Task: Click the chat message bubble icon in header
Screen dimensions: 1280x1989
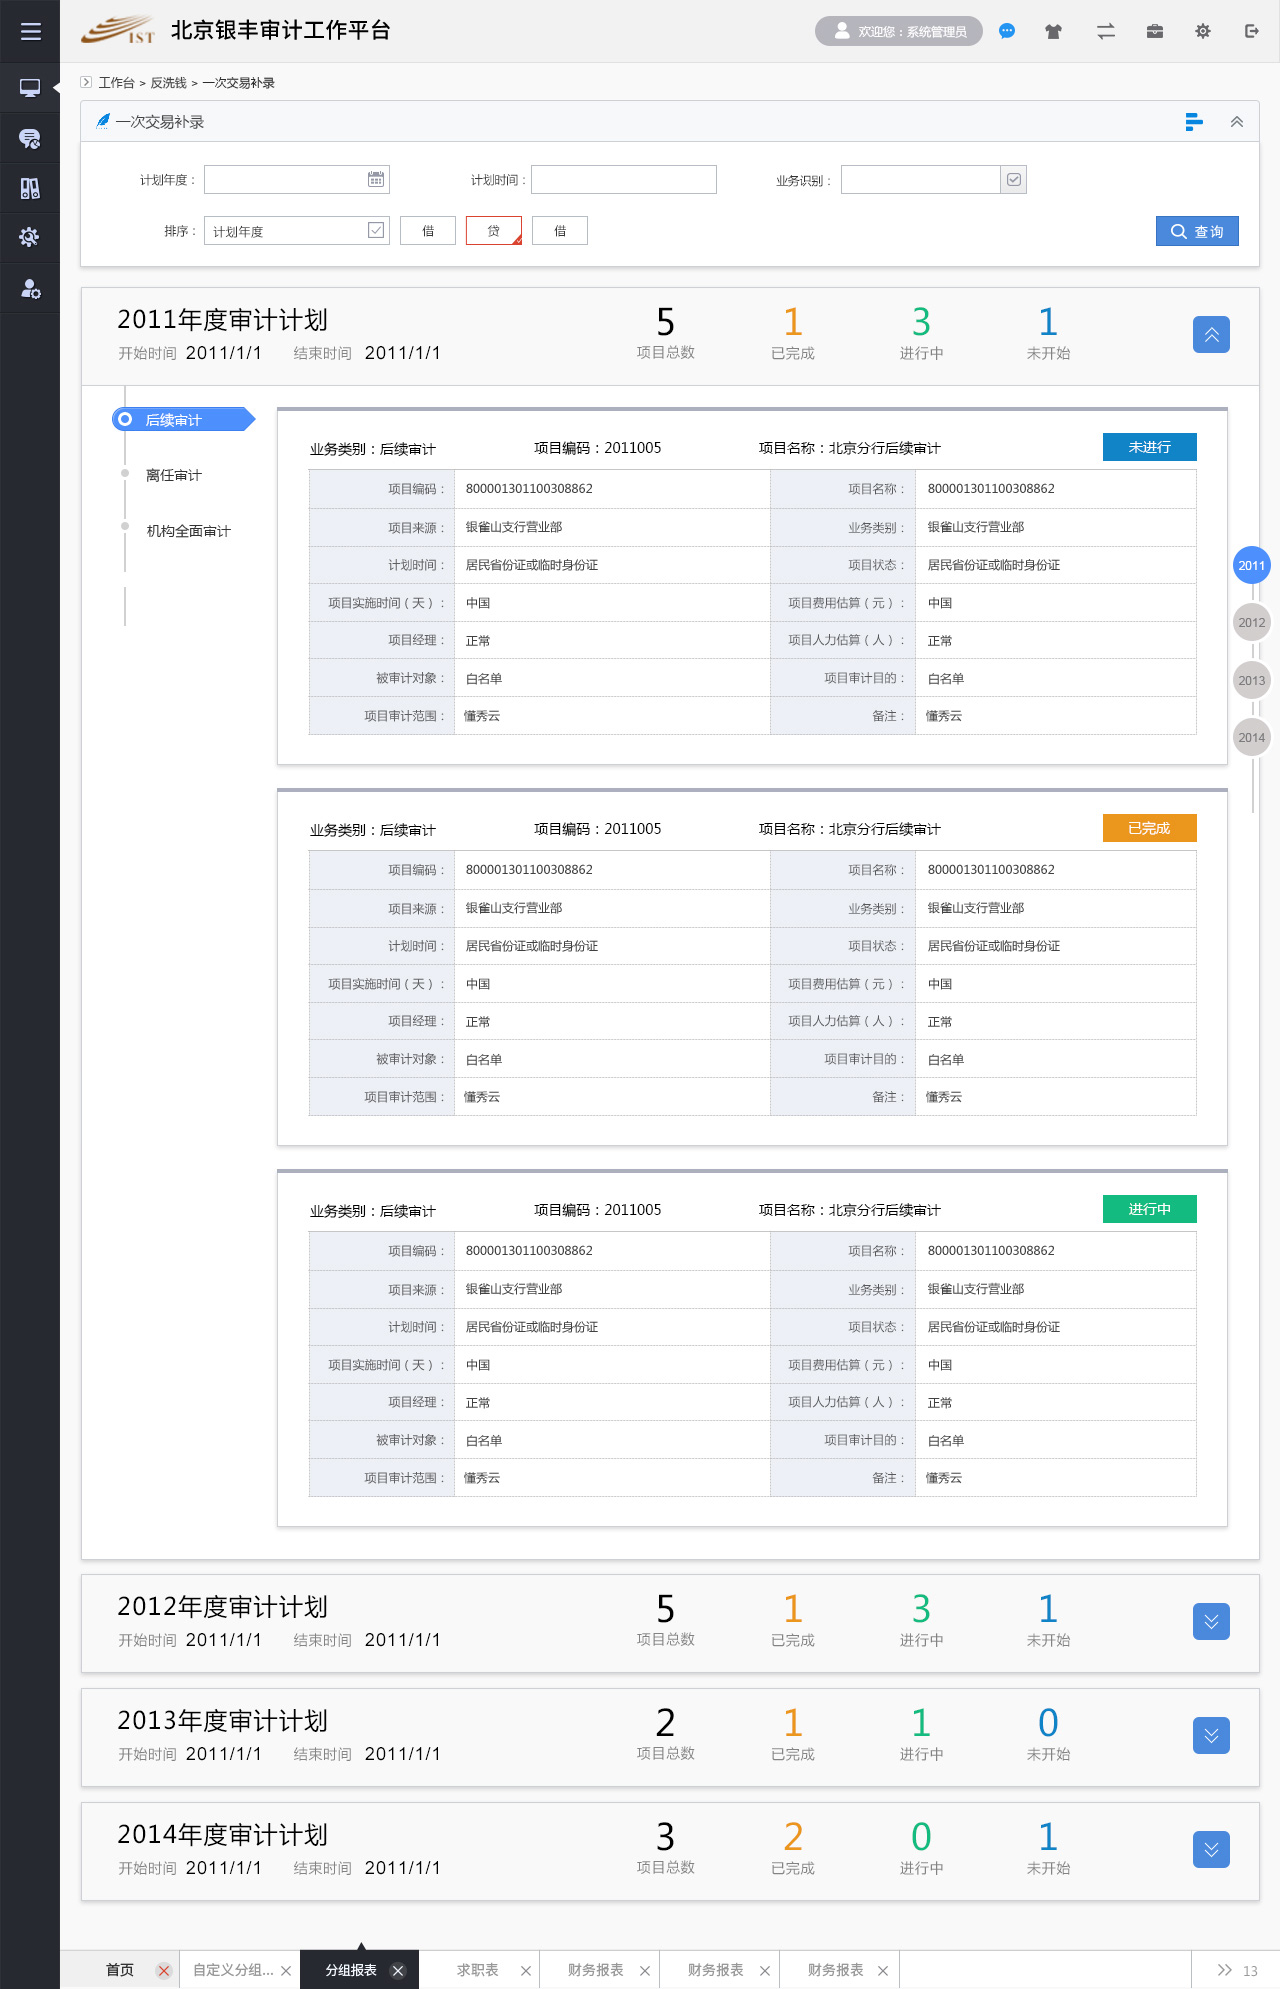Action: click(1007, 31)
